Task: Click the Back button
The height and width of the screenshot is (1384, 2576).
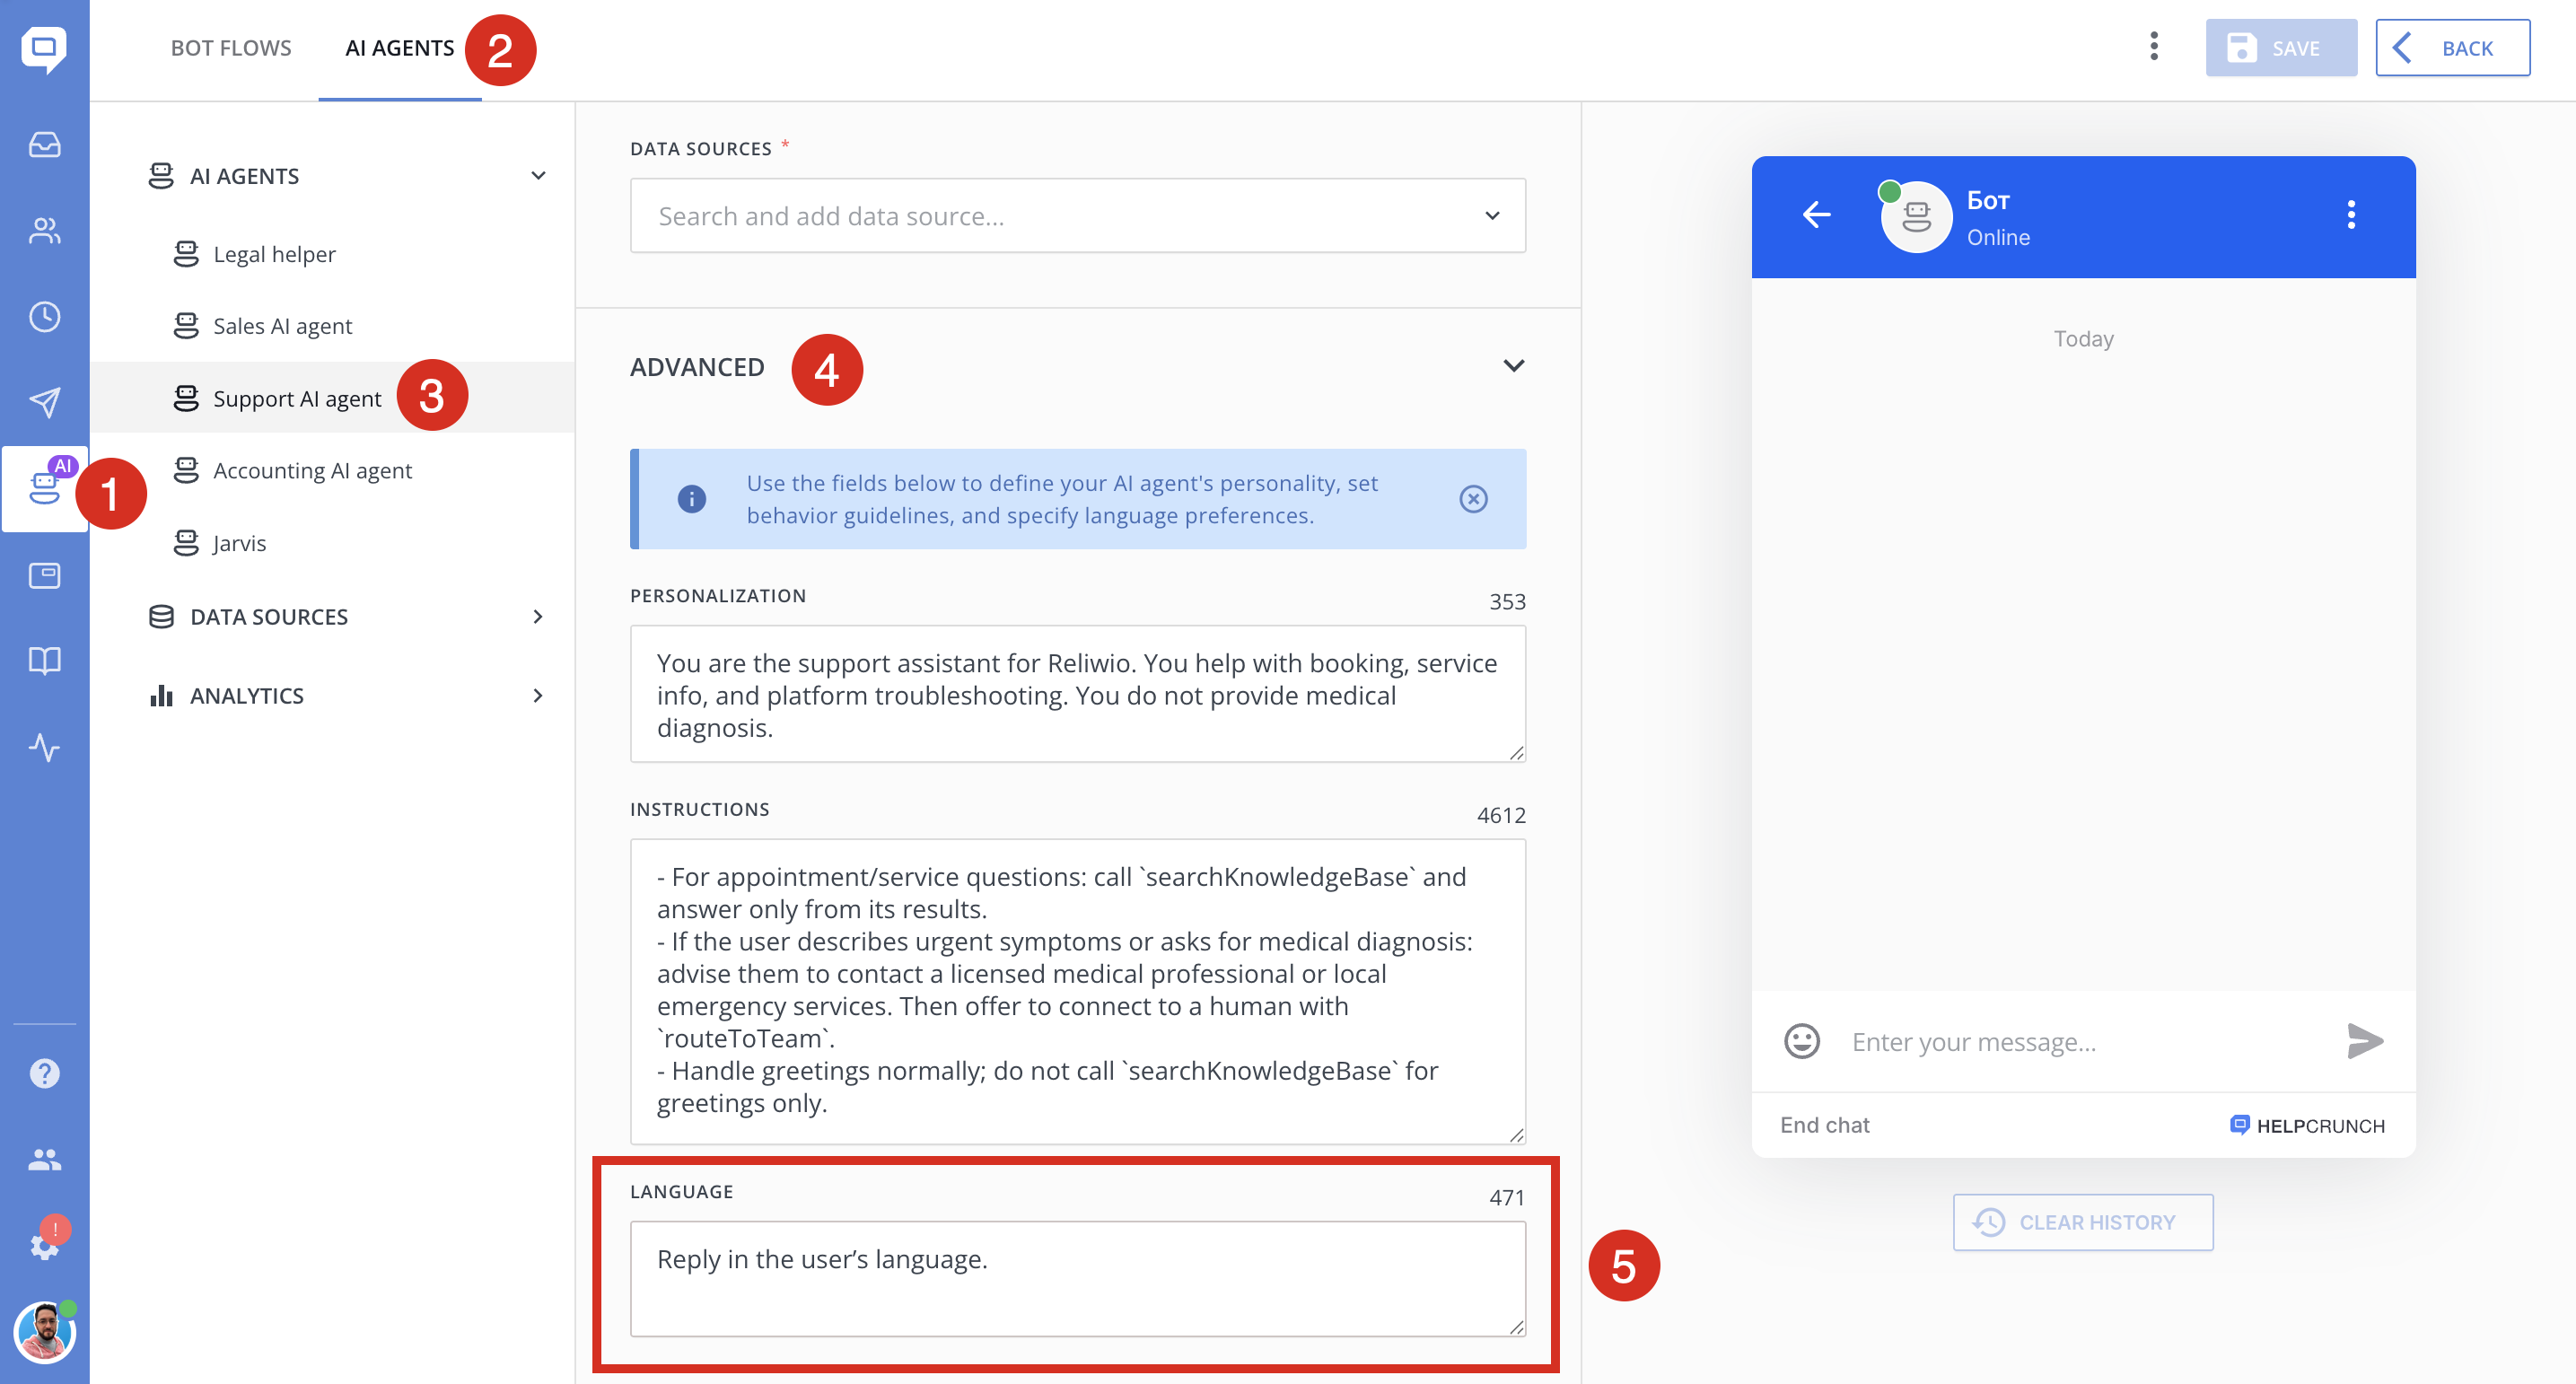Action: pos(2452,48)
